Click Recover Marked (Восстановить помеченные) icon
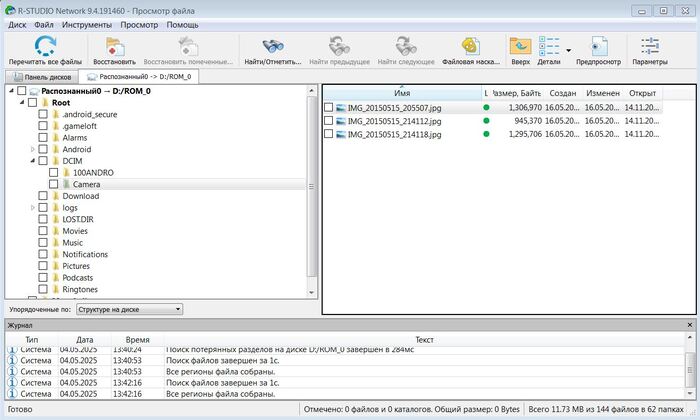Image resolution: width=700 pixels, height=420 pixels. (188, 46)
